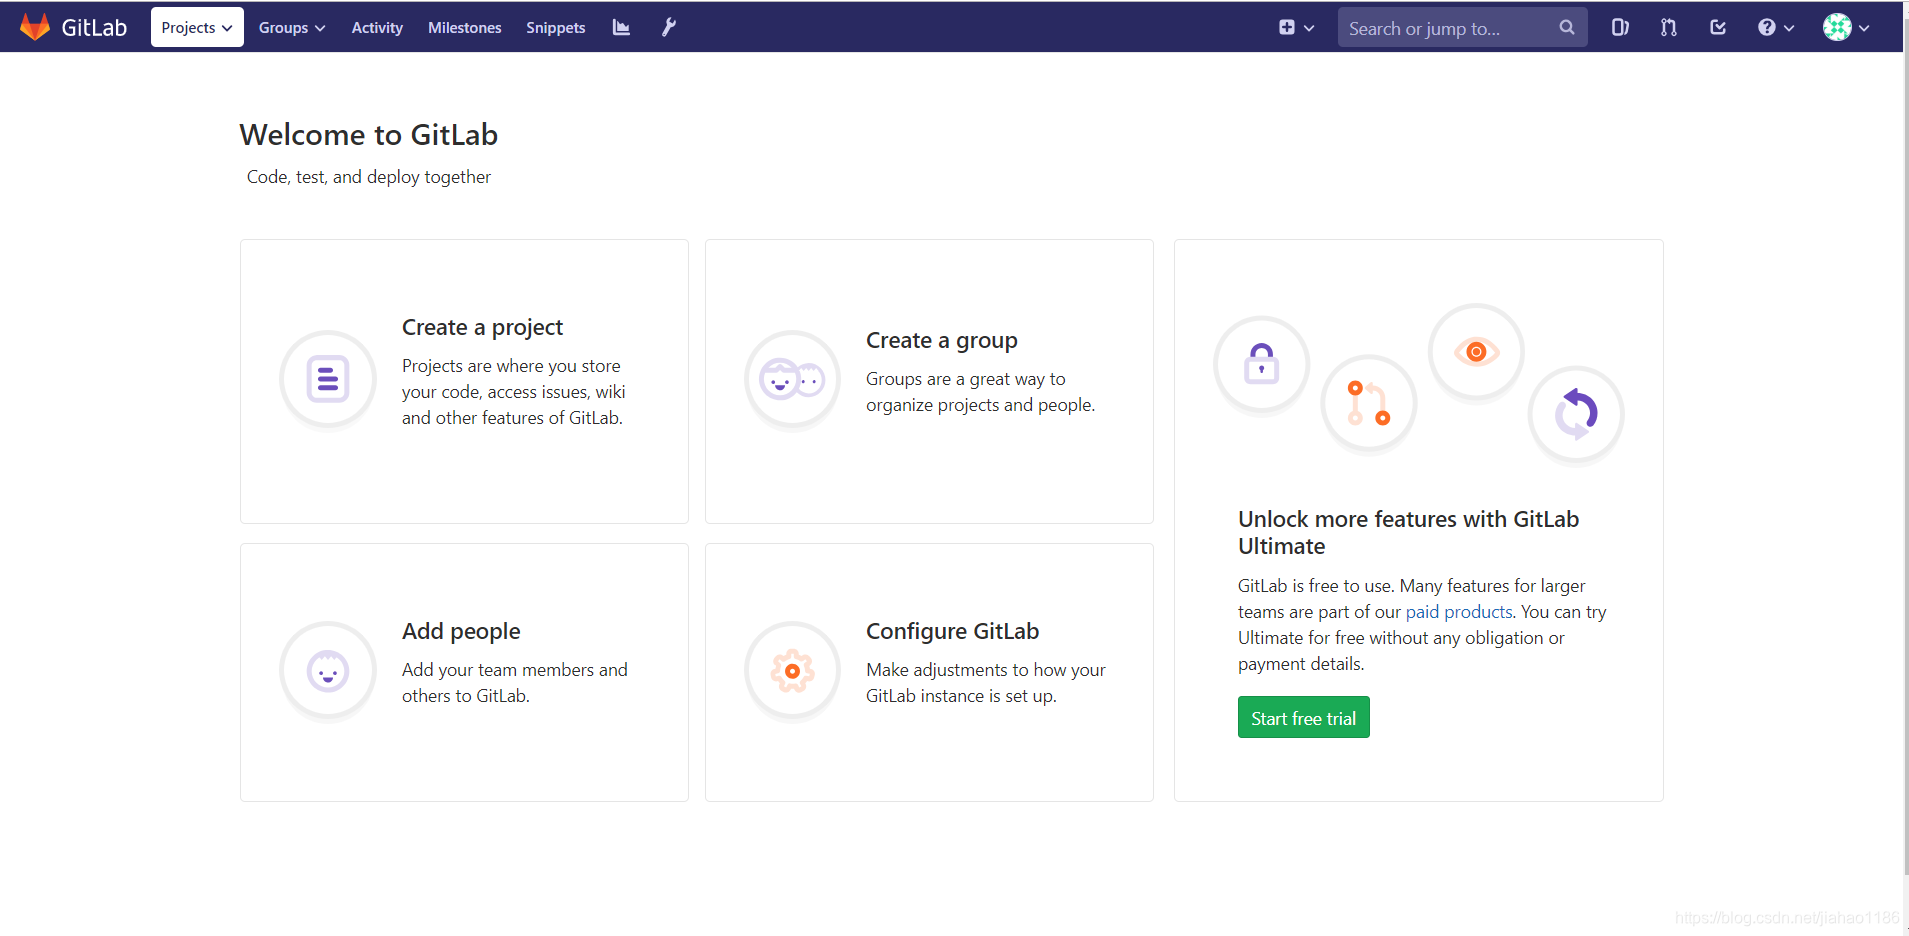Expand the Groups menu

click(292, 28)
